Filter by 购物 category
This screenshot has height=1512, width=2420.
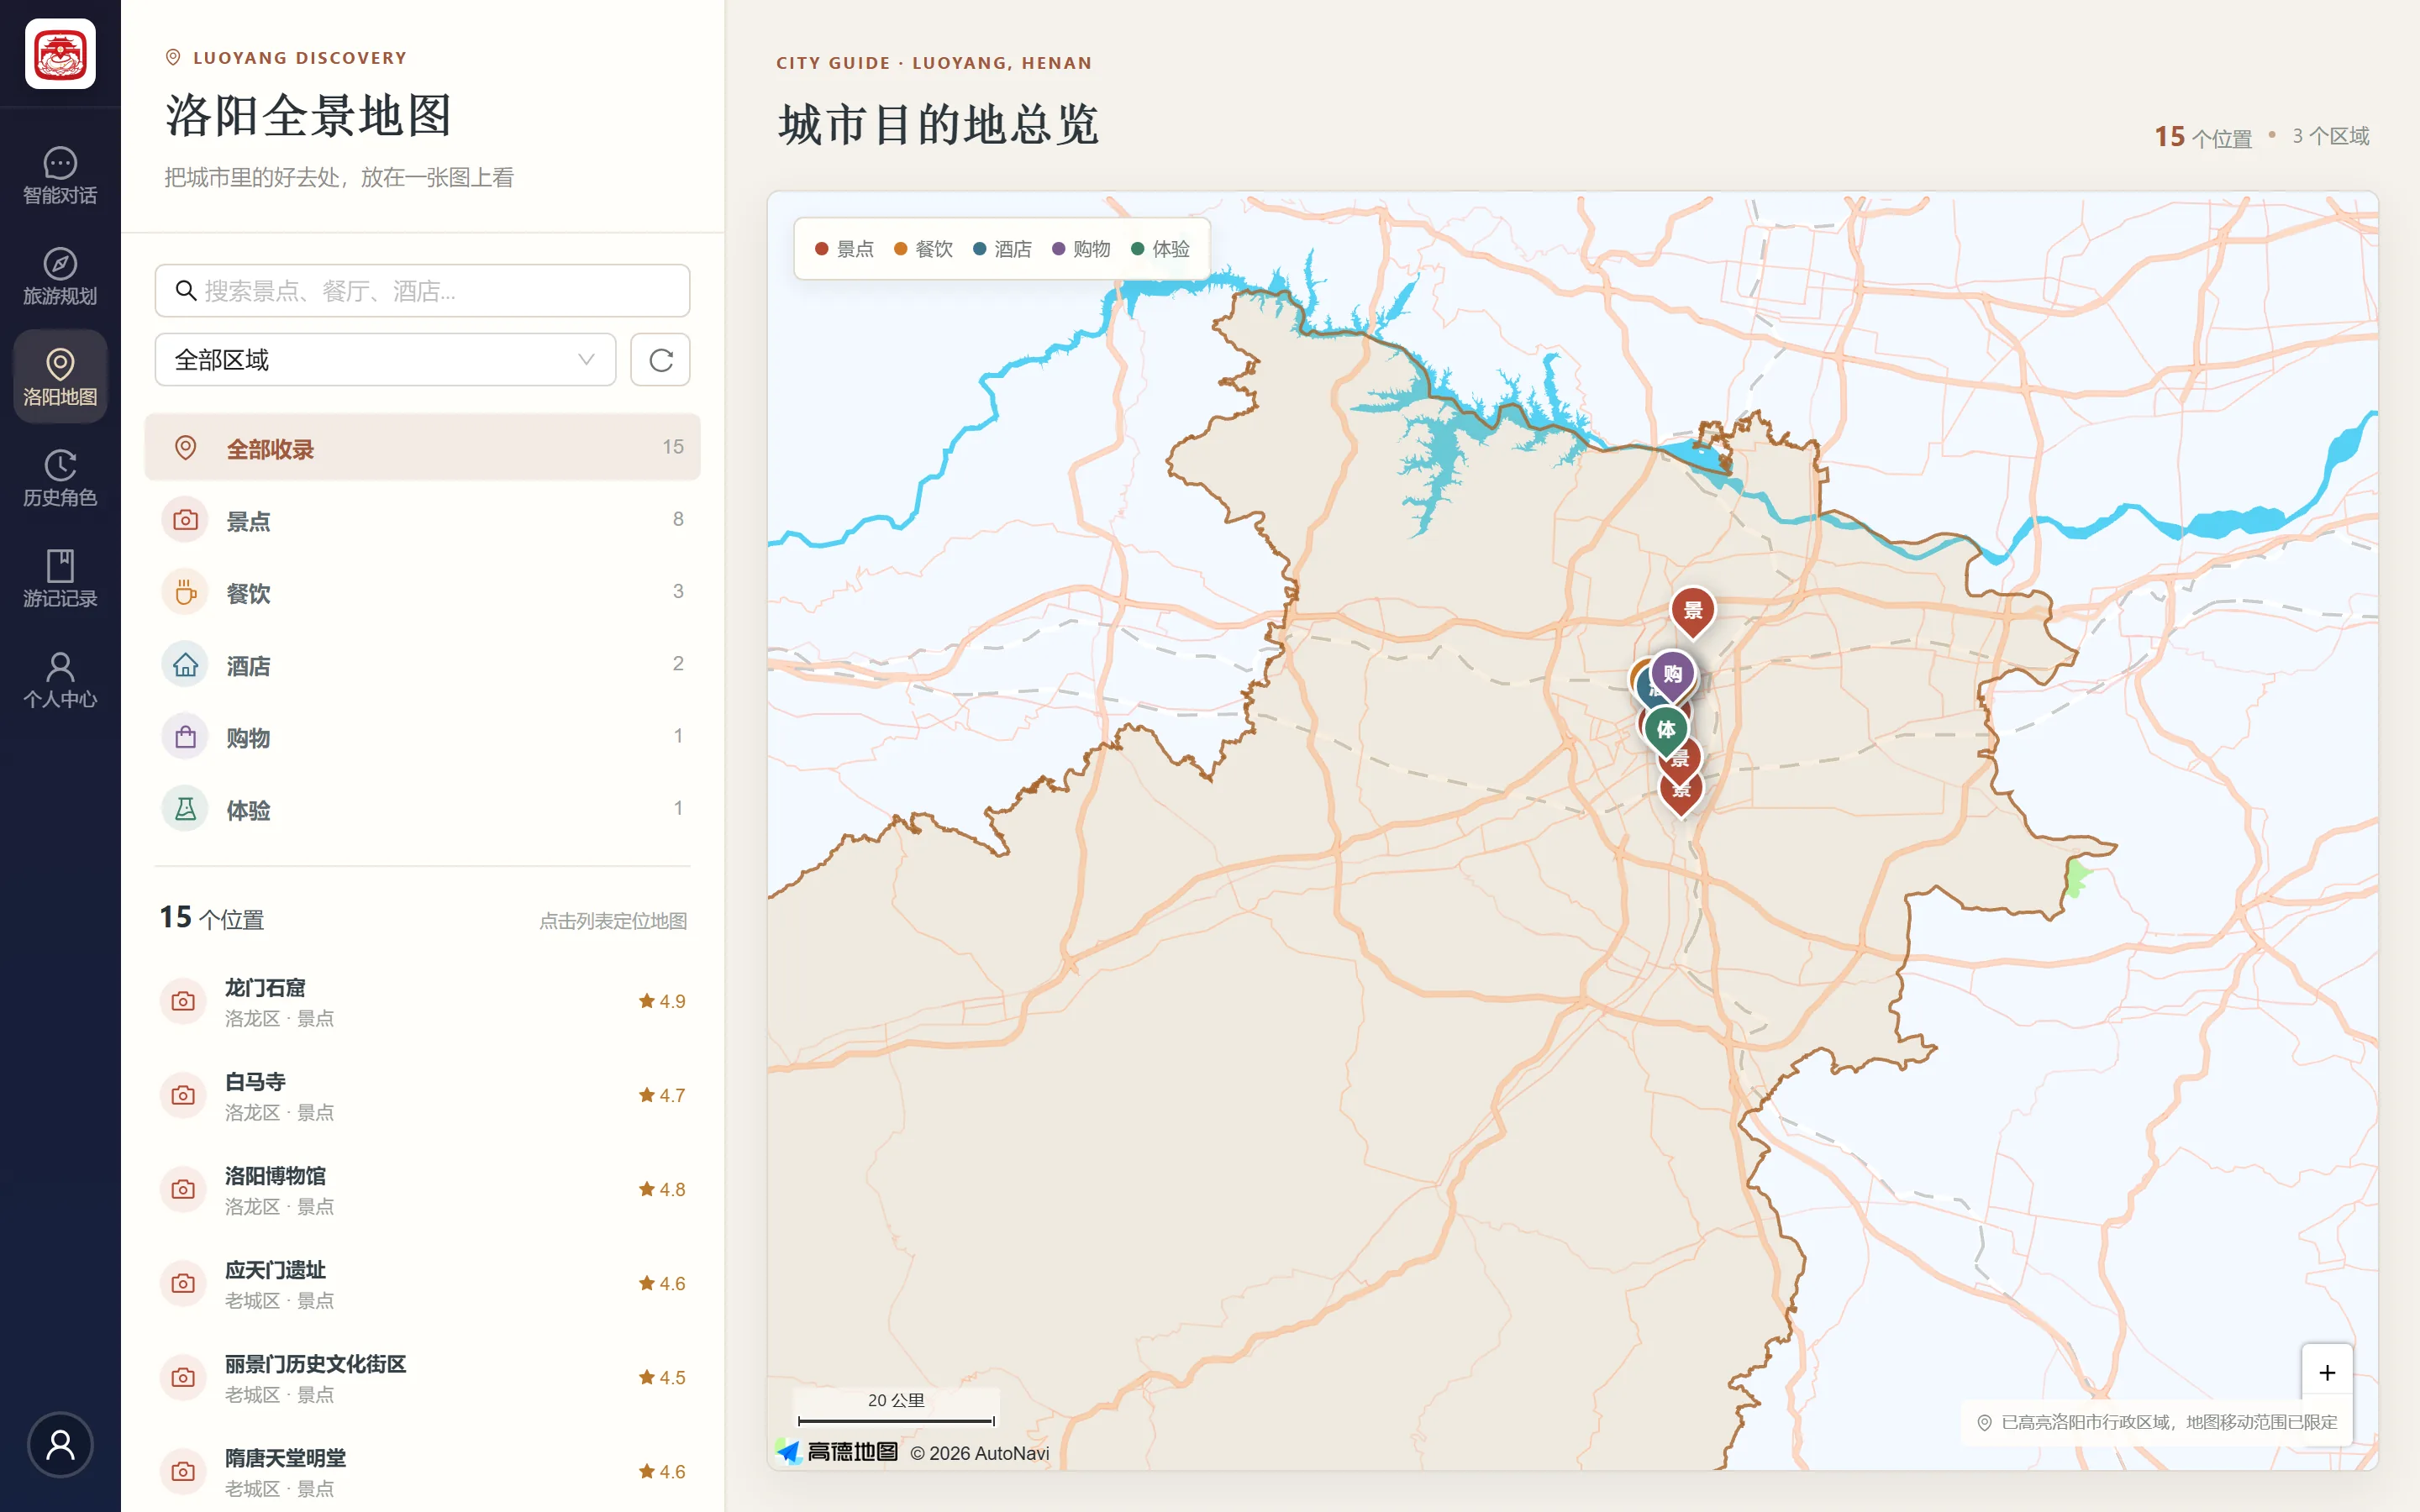[x=422, y=737]
